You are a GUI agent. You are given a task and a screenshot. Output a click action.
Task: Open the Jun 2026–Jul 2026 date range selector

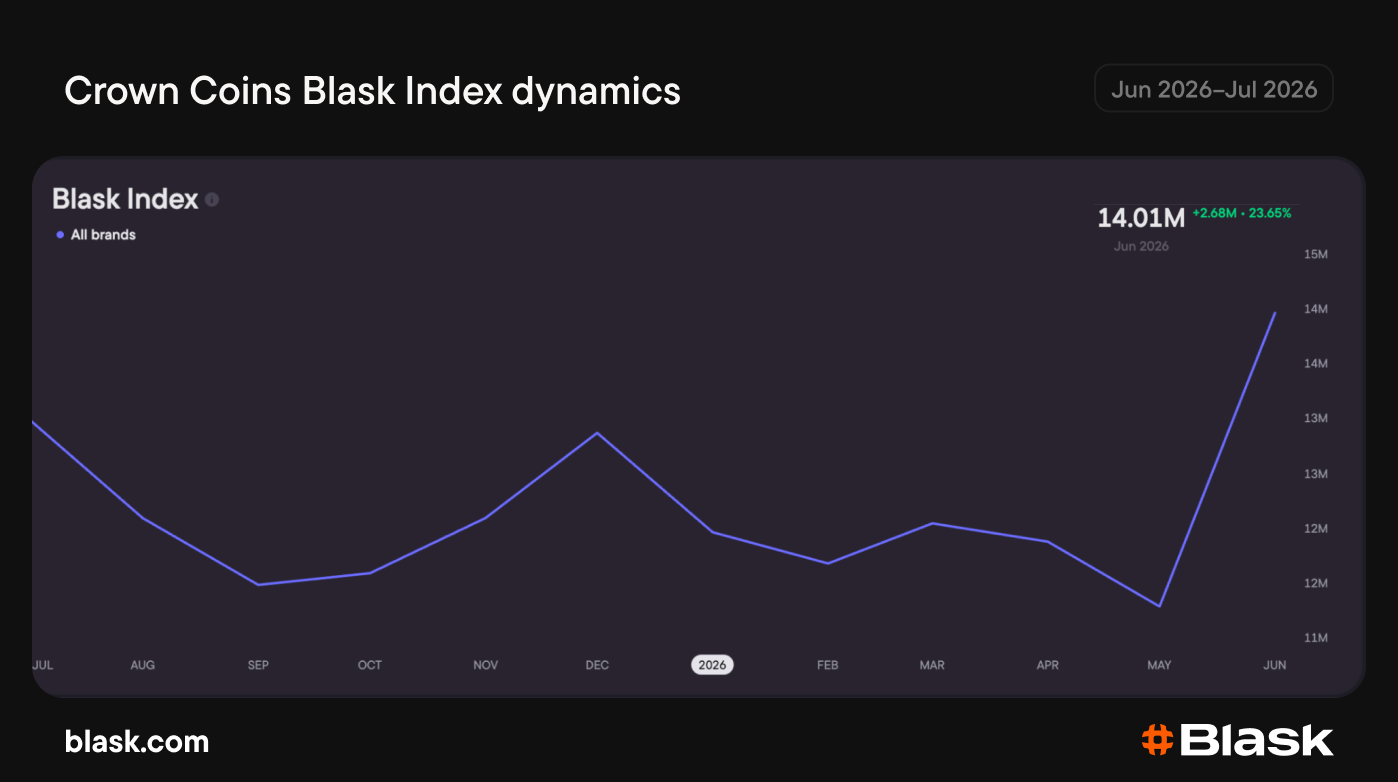[1214, 89]
